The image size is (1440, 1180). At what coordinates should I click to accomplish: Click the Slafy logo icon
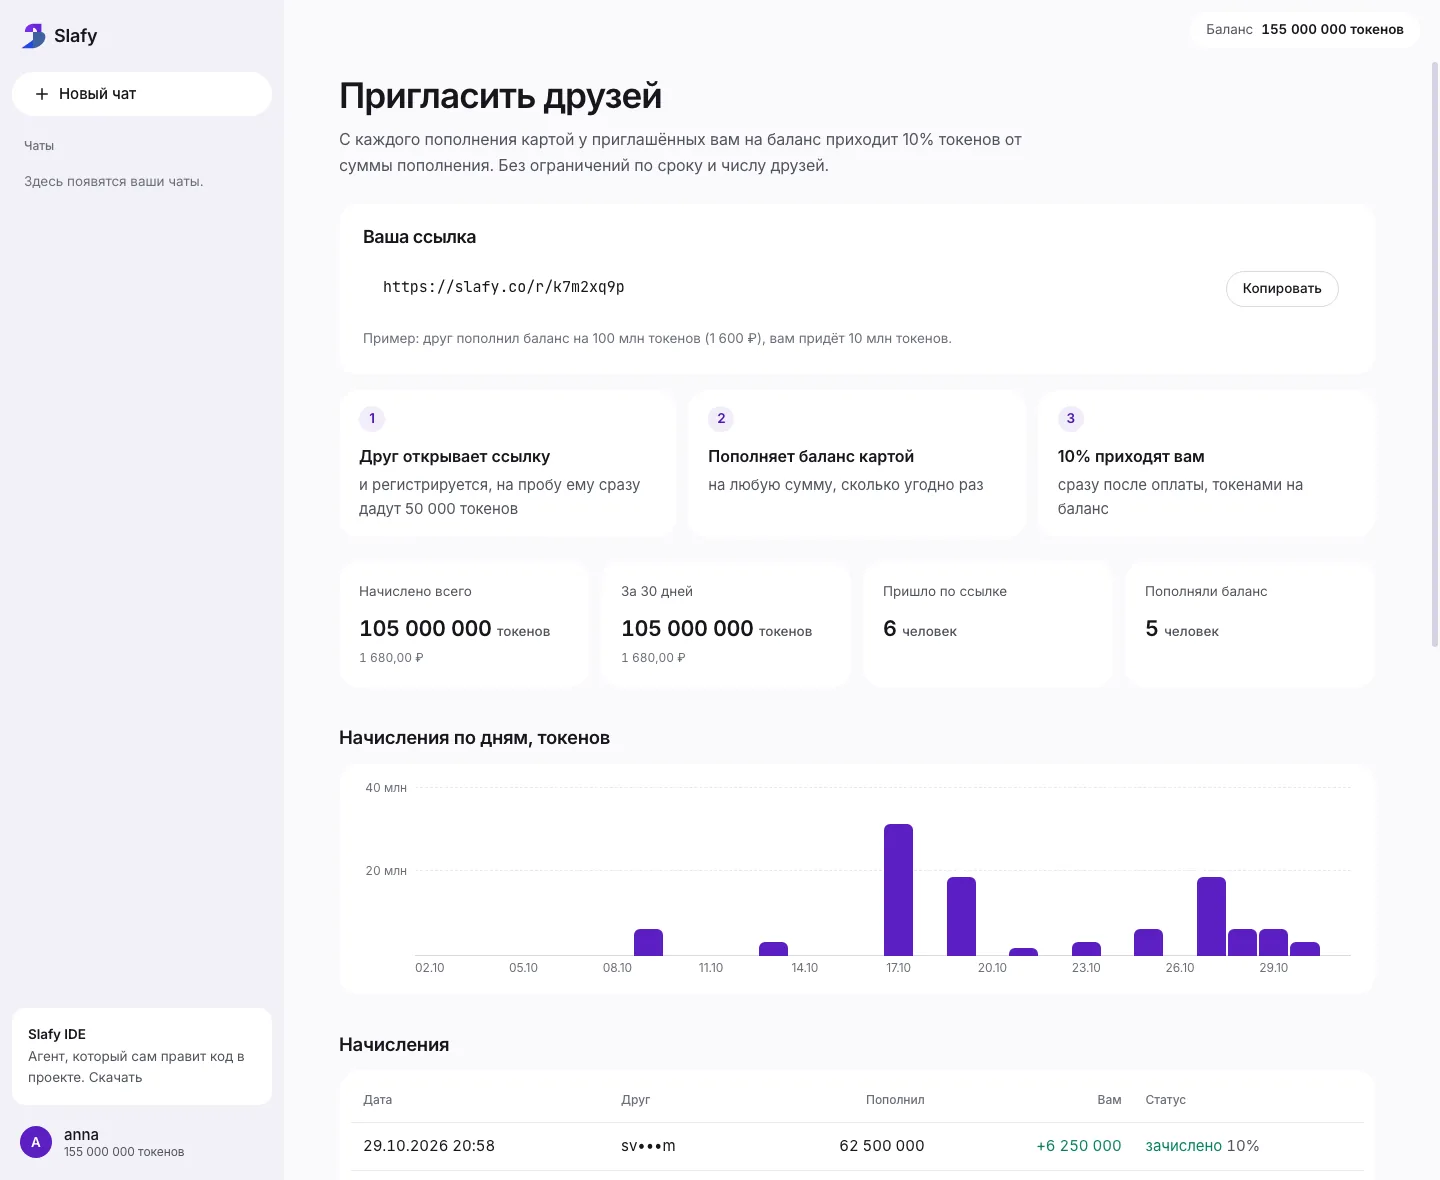pos(34,36)
